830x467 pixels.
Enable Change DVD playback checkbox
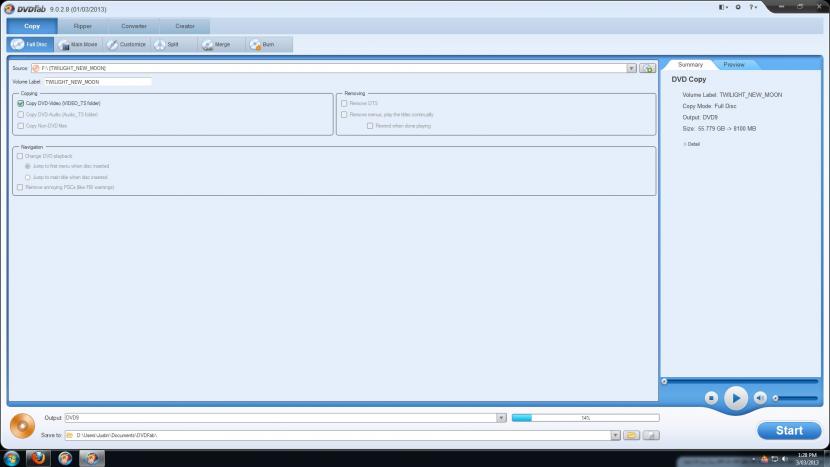pos(20,156)
